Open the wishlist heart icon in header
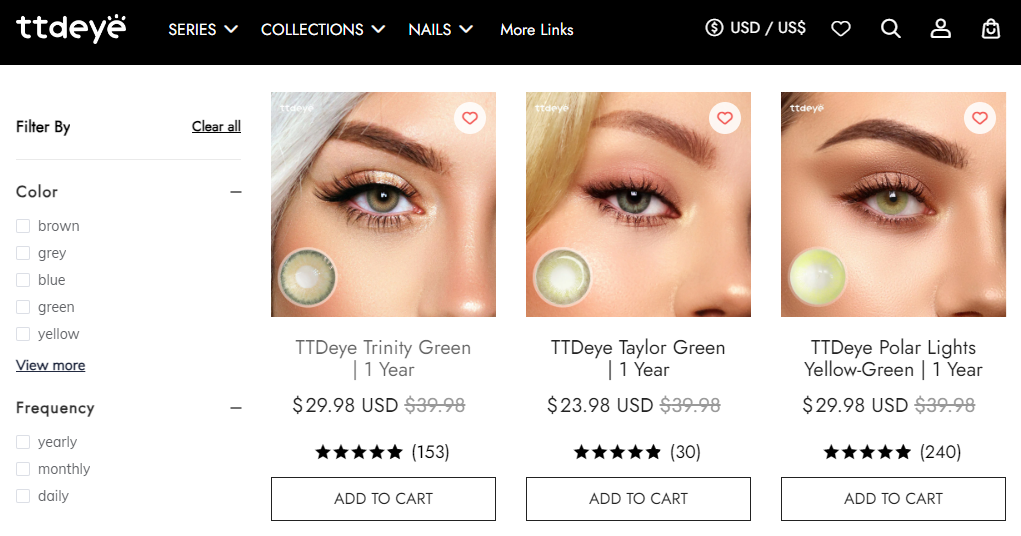 [x=841, y=29]
